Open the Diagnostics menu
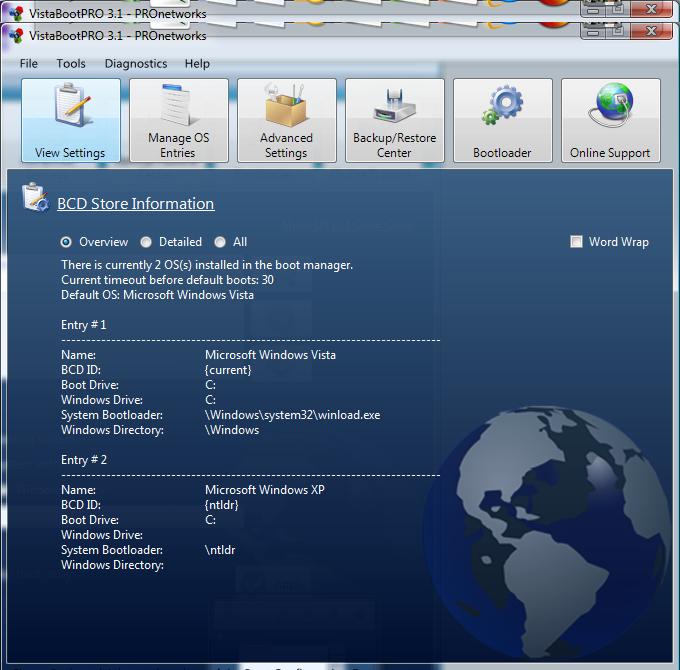680x670 pixels. pos(136,64)
